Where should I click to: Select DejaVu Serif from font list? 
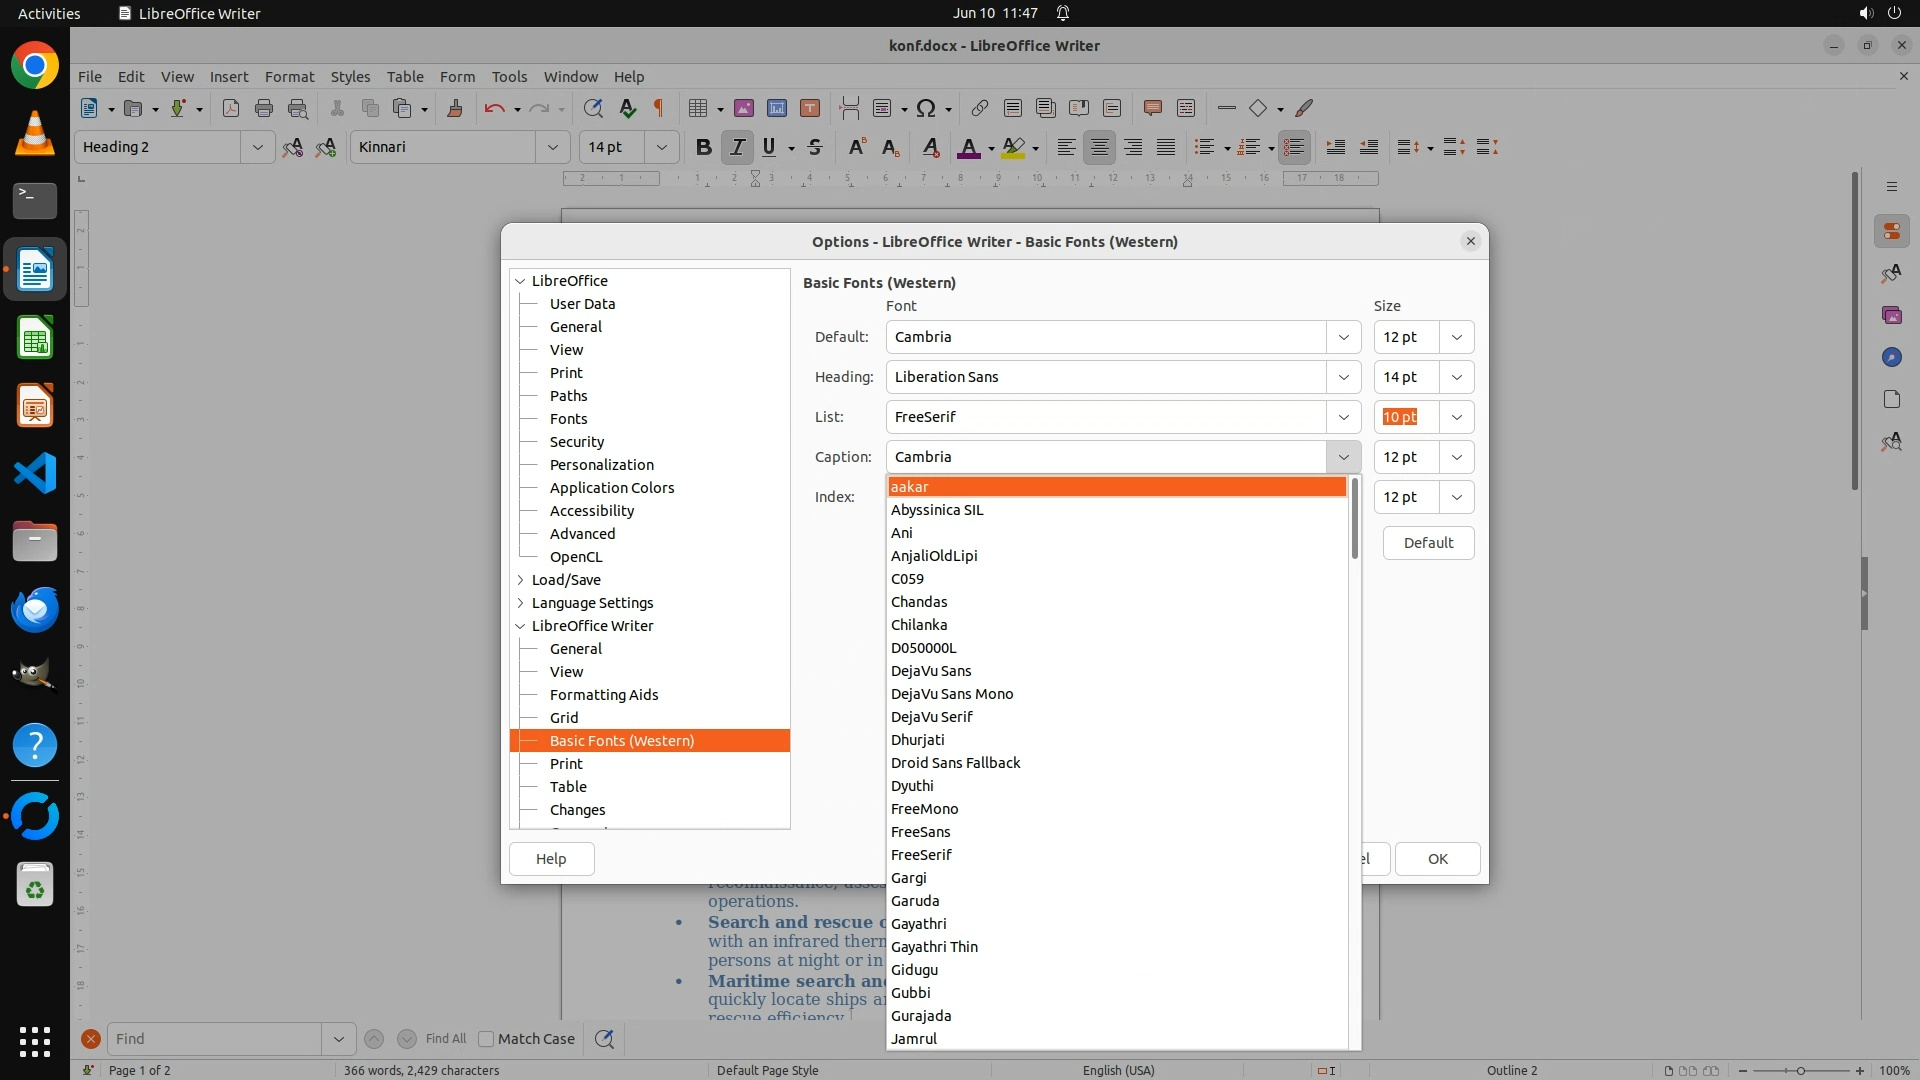pyautogui.click(x=931, y=717)
